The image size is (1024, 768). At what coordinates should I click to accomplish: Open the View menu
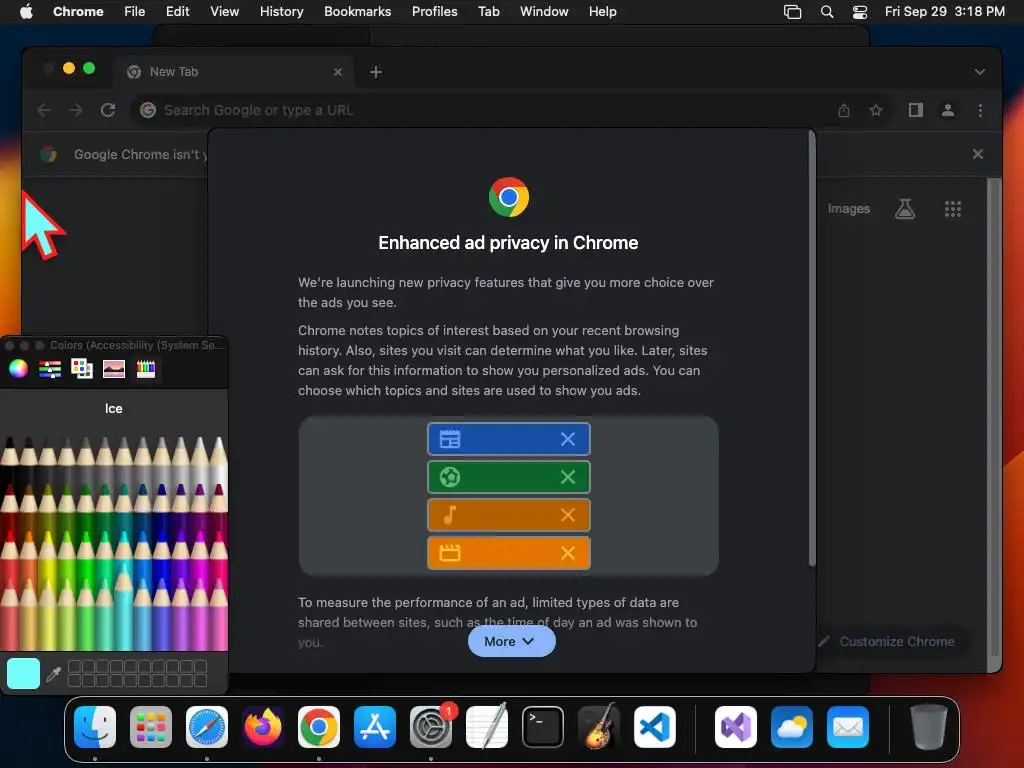[224, 12]
